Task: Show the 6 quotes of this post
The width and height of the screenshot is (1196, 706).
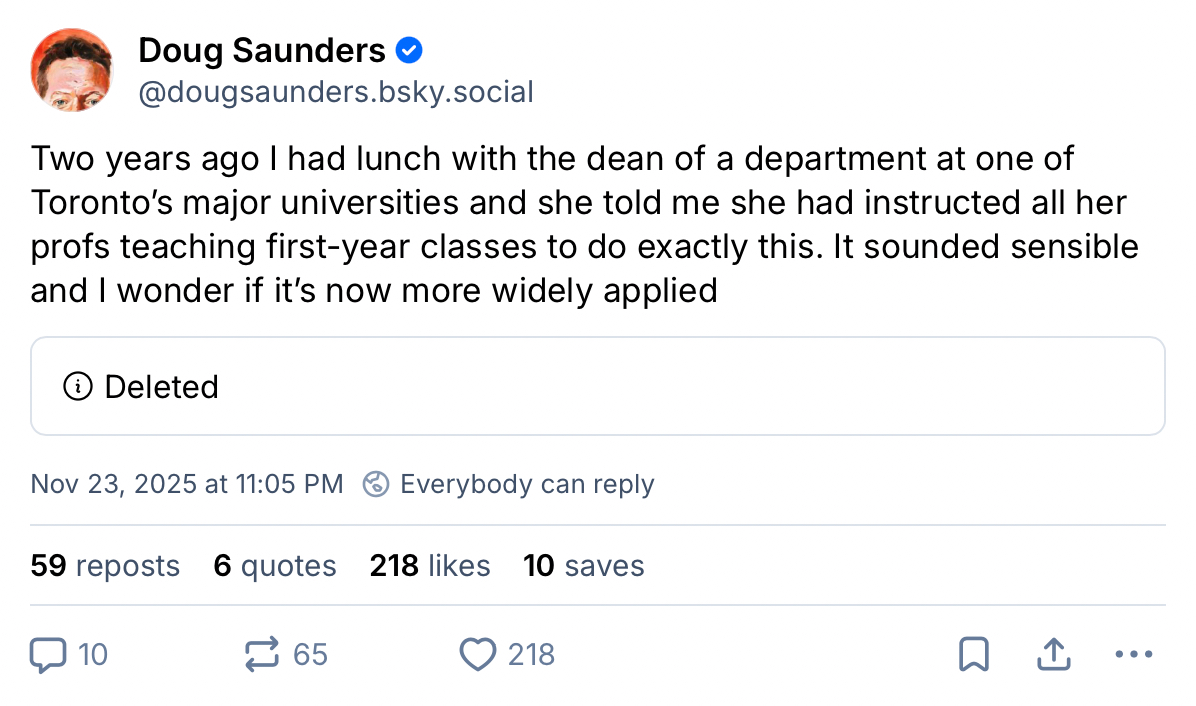Action: click(x=275, y=566)
